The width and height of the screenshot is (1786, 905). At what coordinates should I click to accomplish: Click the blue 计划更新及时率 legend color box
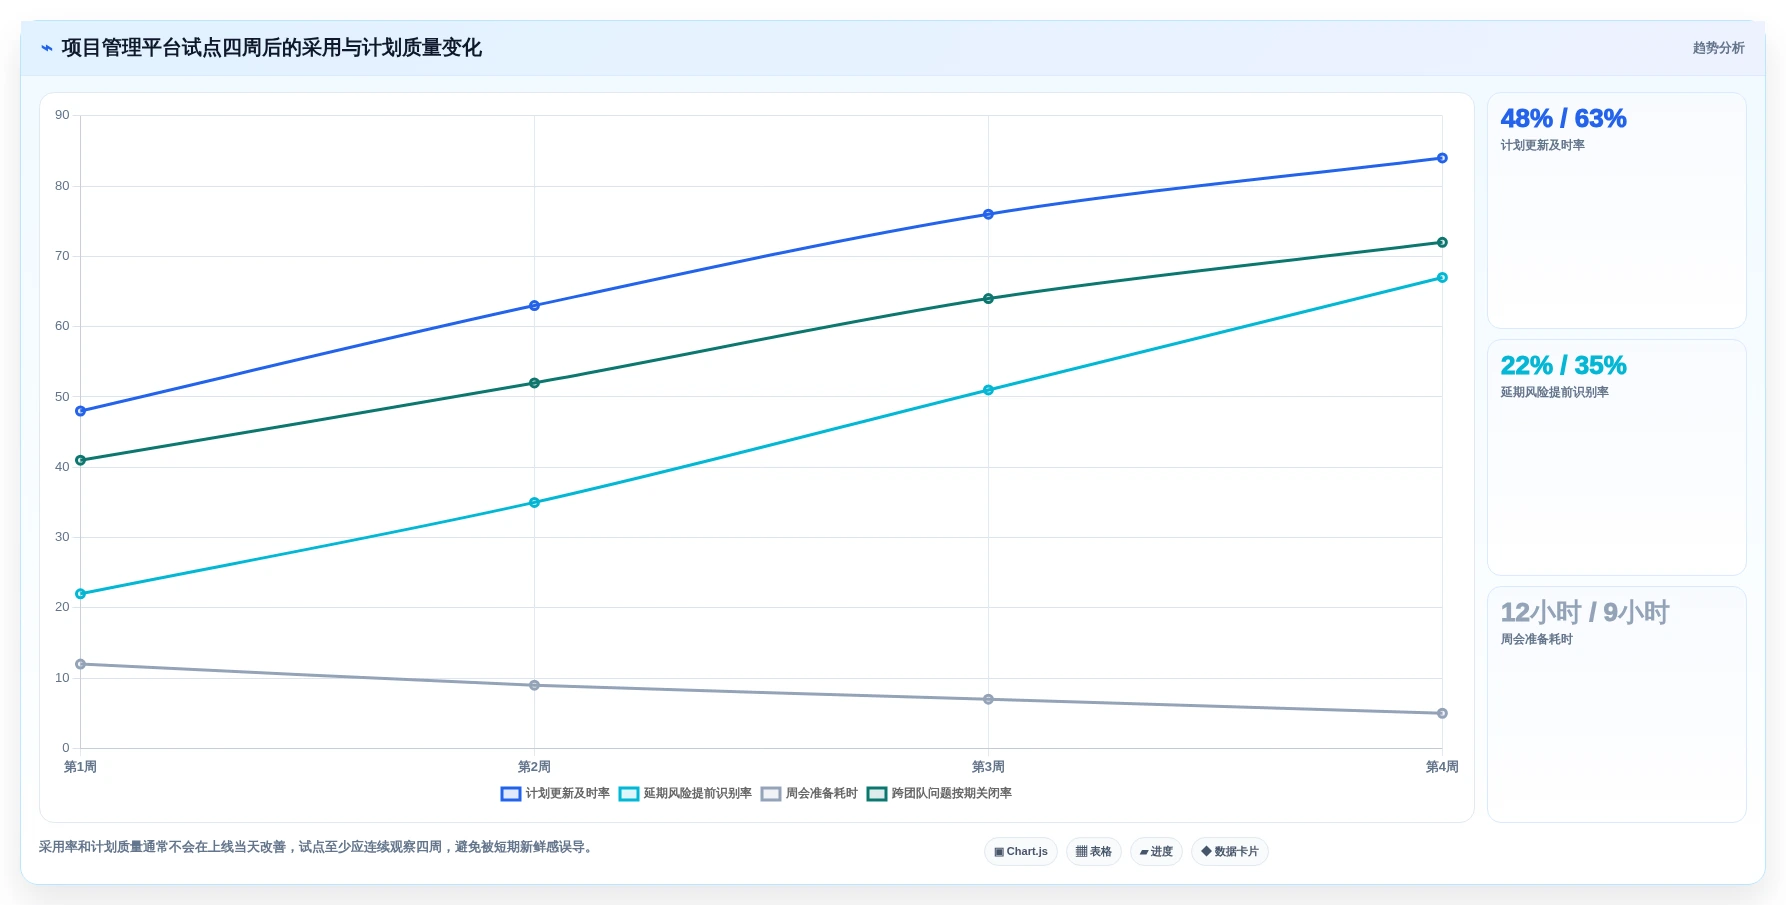(x=511, y=794)
